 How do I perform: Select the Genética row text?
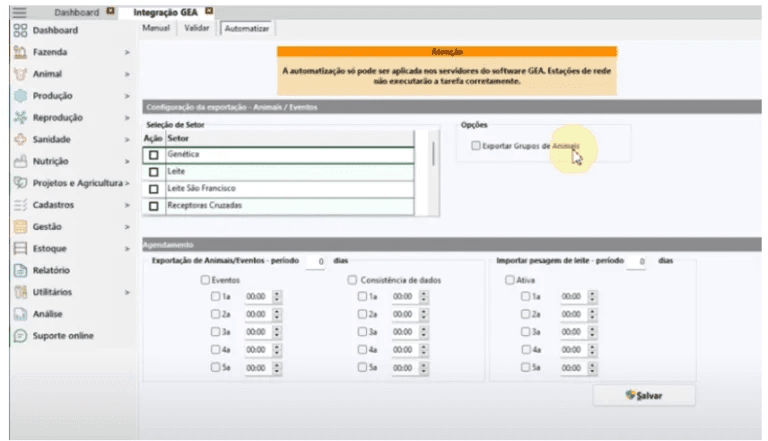pyautogui.click(x=183, y=154)
